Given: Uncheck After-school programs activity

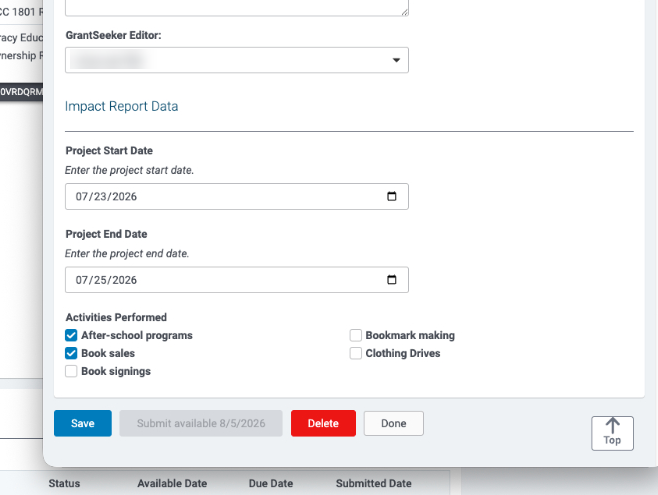Looking at the screenshot, I should pyautogui.click(x=71, y=335).
